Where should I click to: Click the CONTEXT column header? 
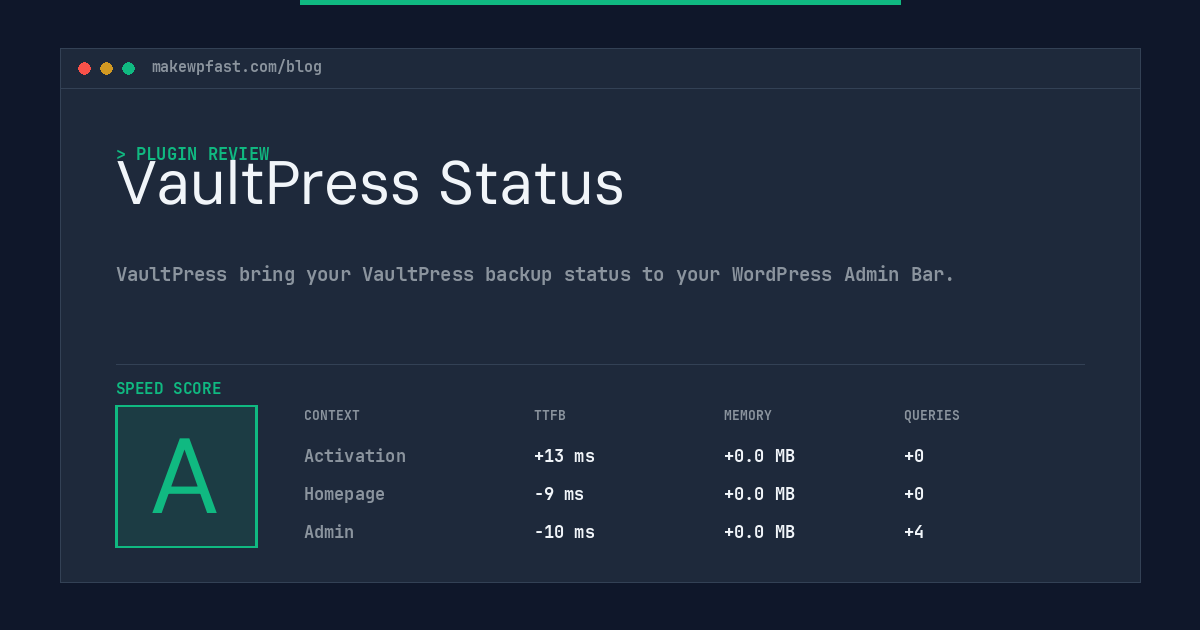pyautogui.click(x=332, y=416)
